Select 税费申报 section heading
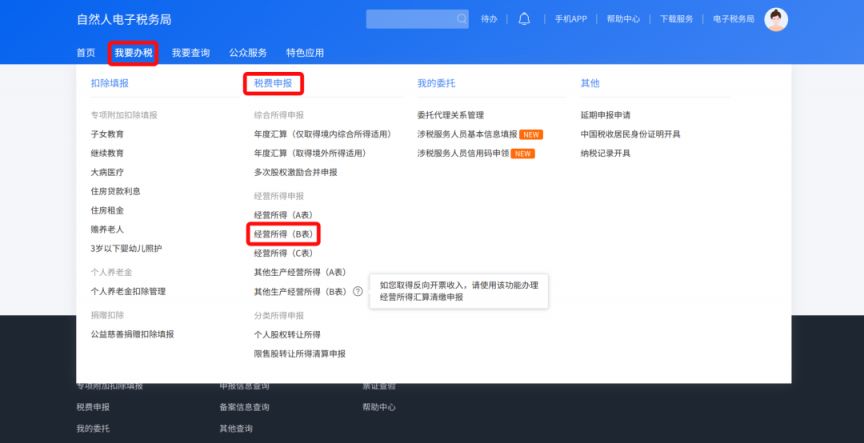Viewport: 864px width, 443px height. pos(273,83)
